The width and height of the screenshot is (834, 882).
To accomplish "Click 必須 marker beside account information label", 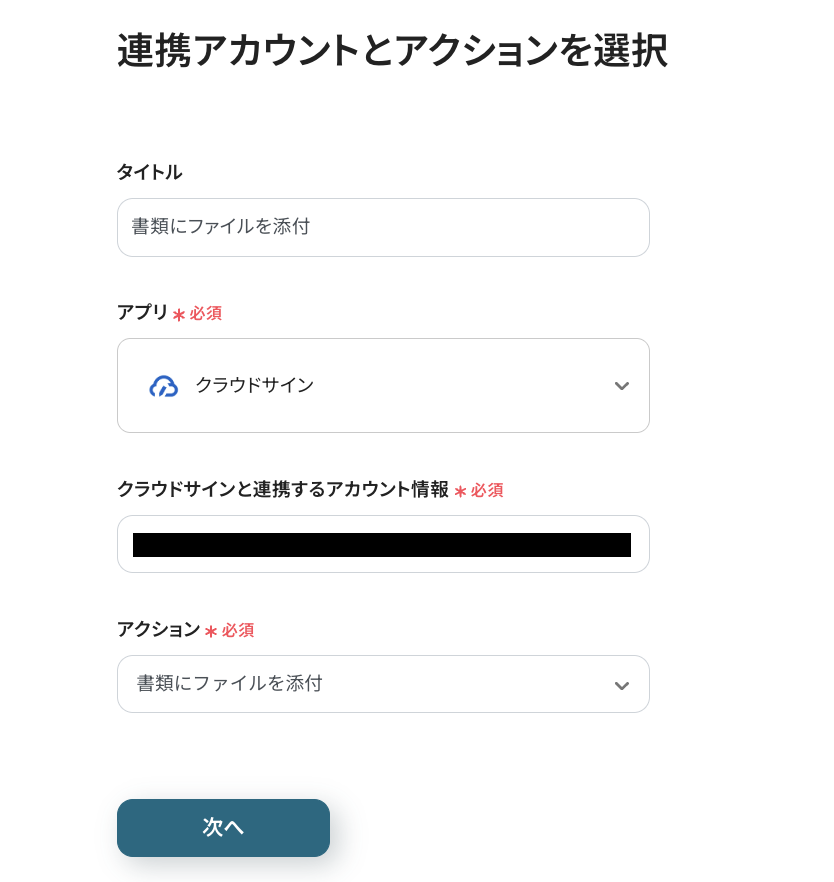I will coord(487,491).
